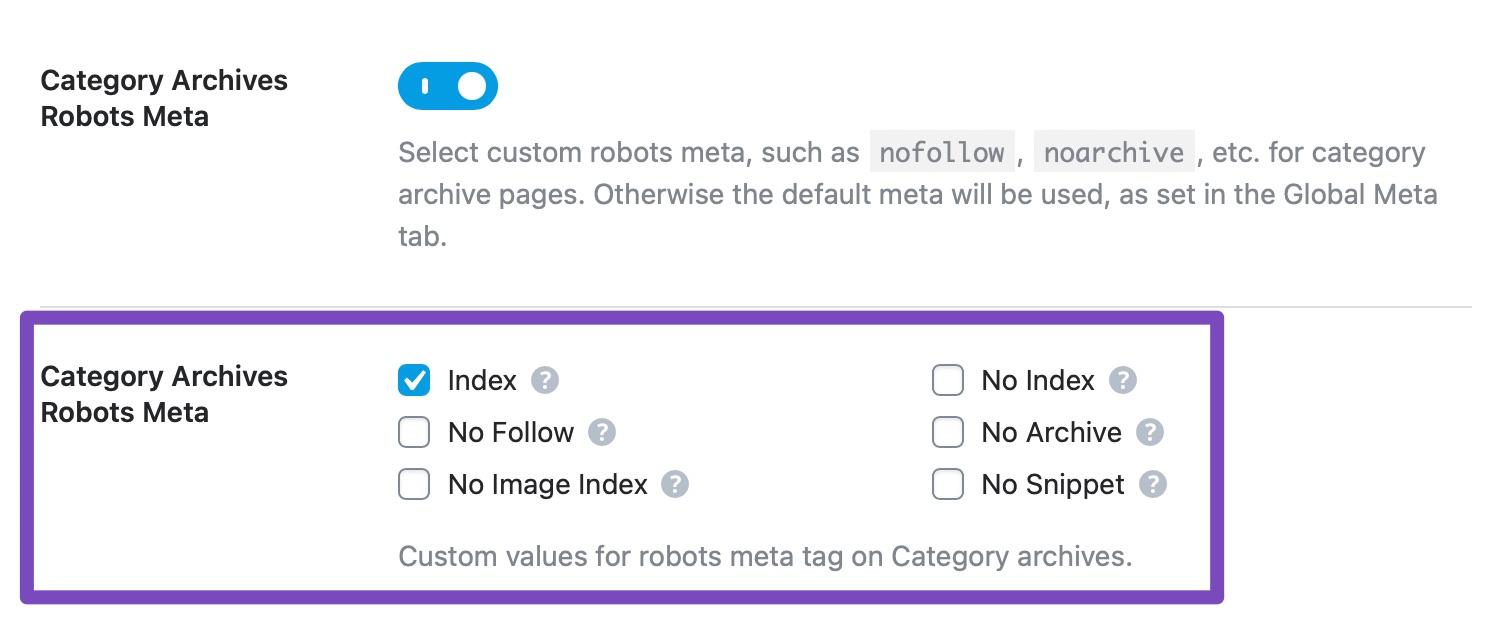Enable the No Snippet option
Viewport: 1508px width, 626px height.
click(x=947, y=484)
